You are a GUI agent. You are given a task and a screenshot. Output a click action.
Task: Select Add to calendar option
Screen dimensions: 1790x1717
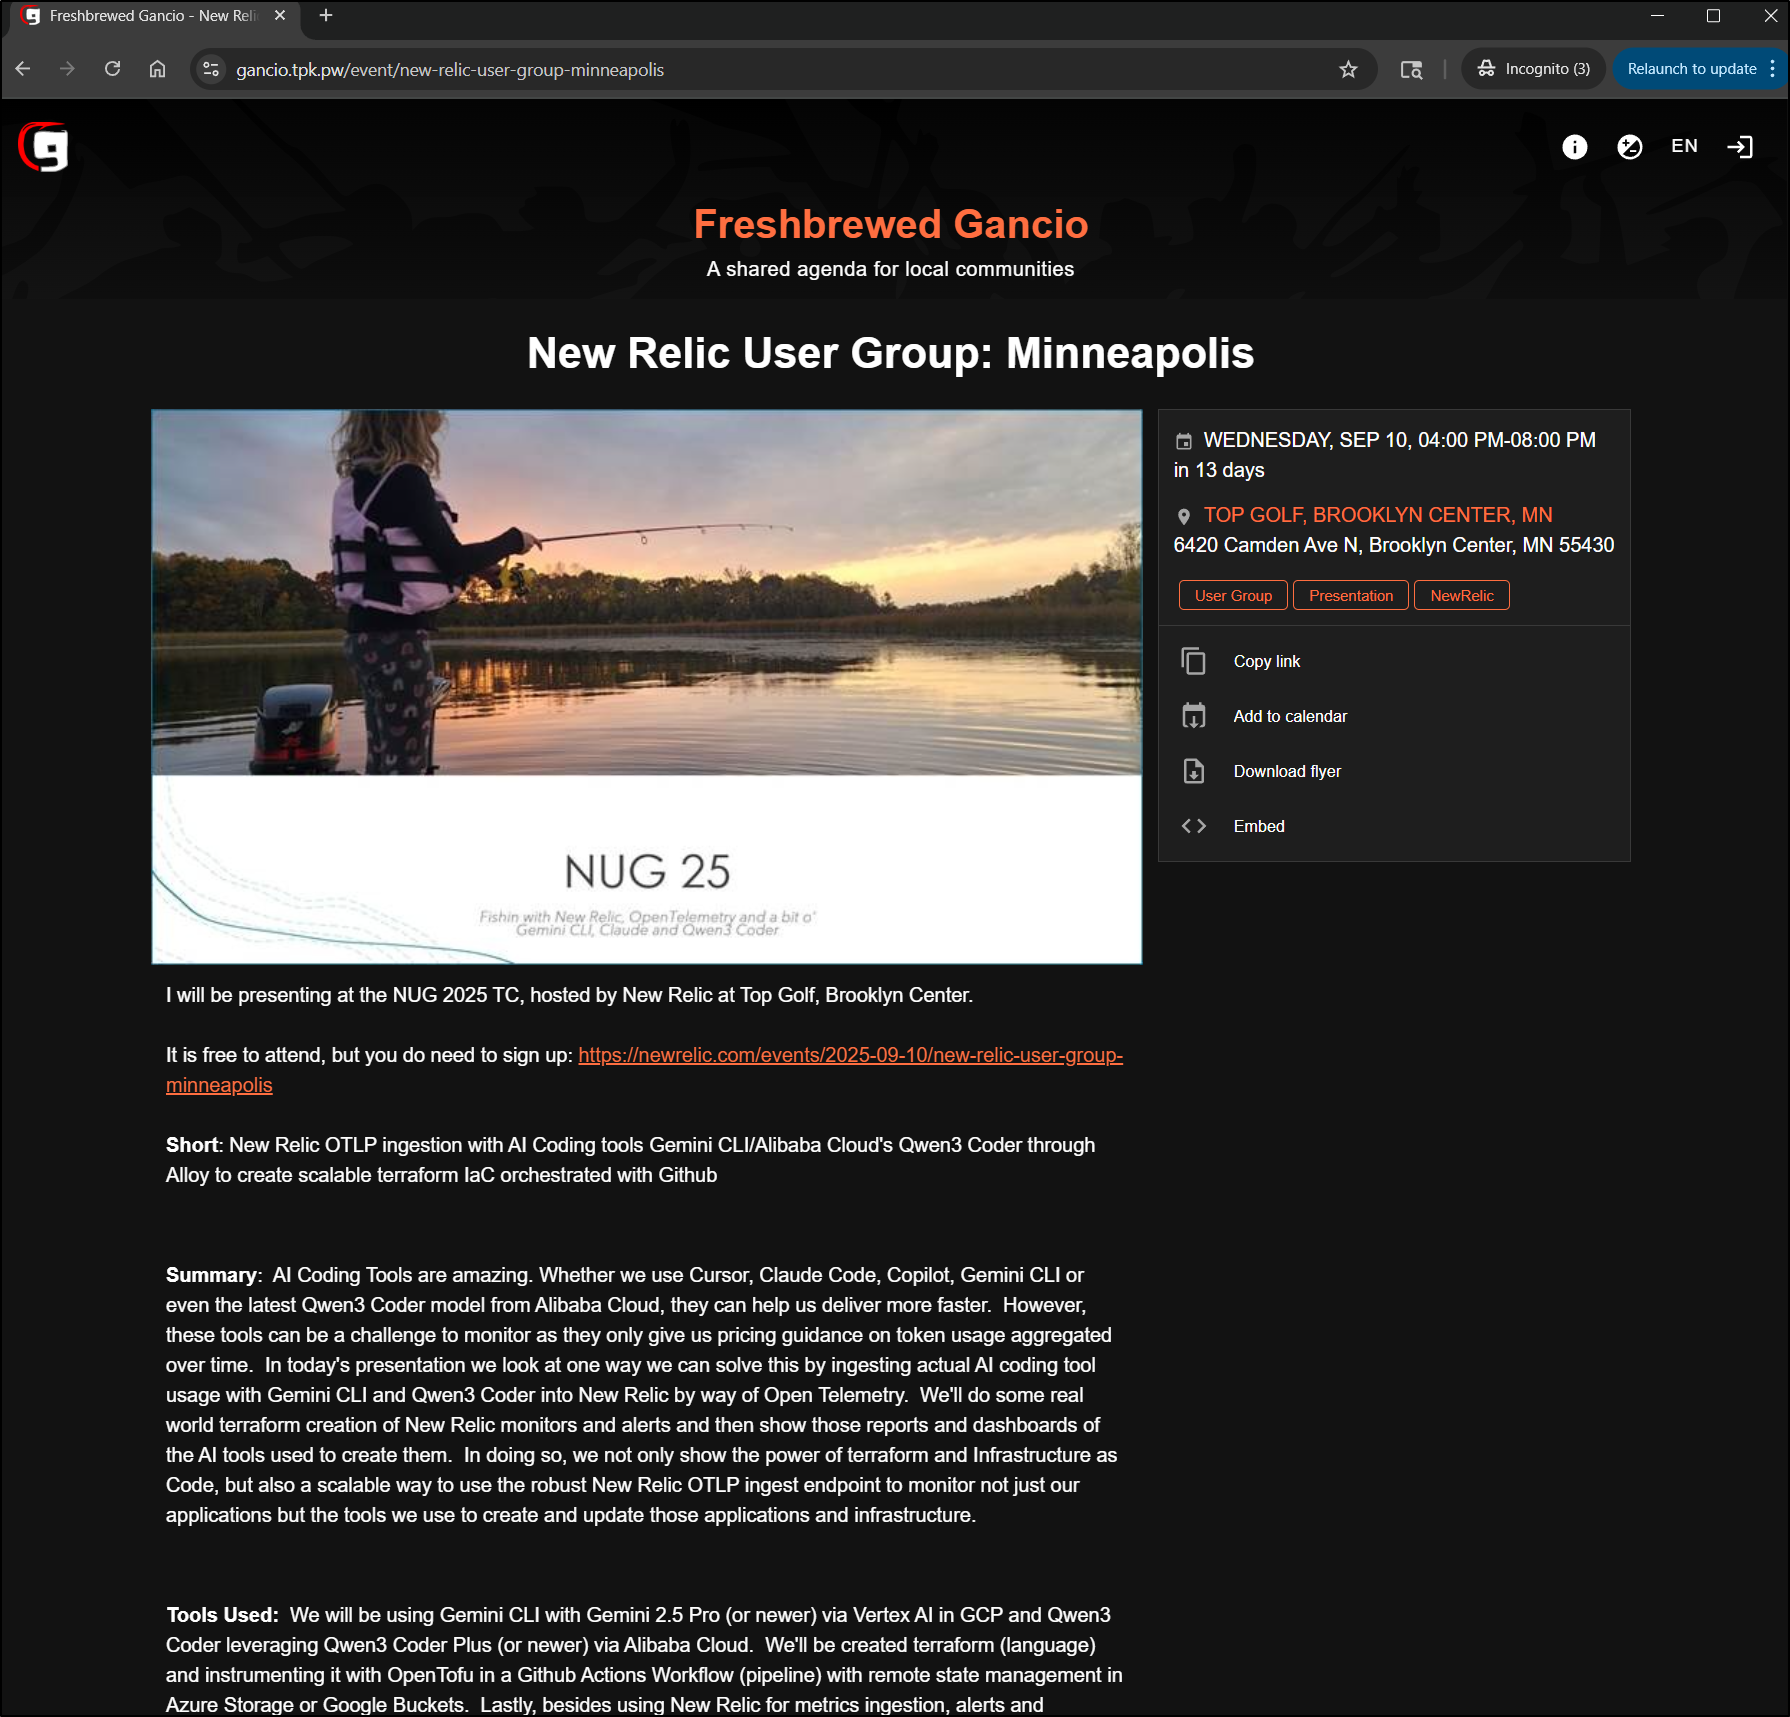pos(1394,716)
